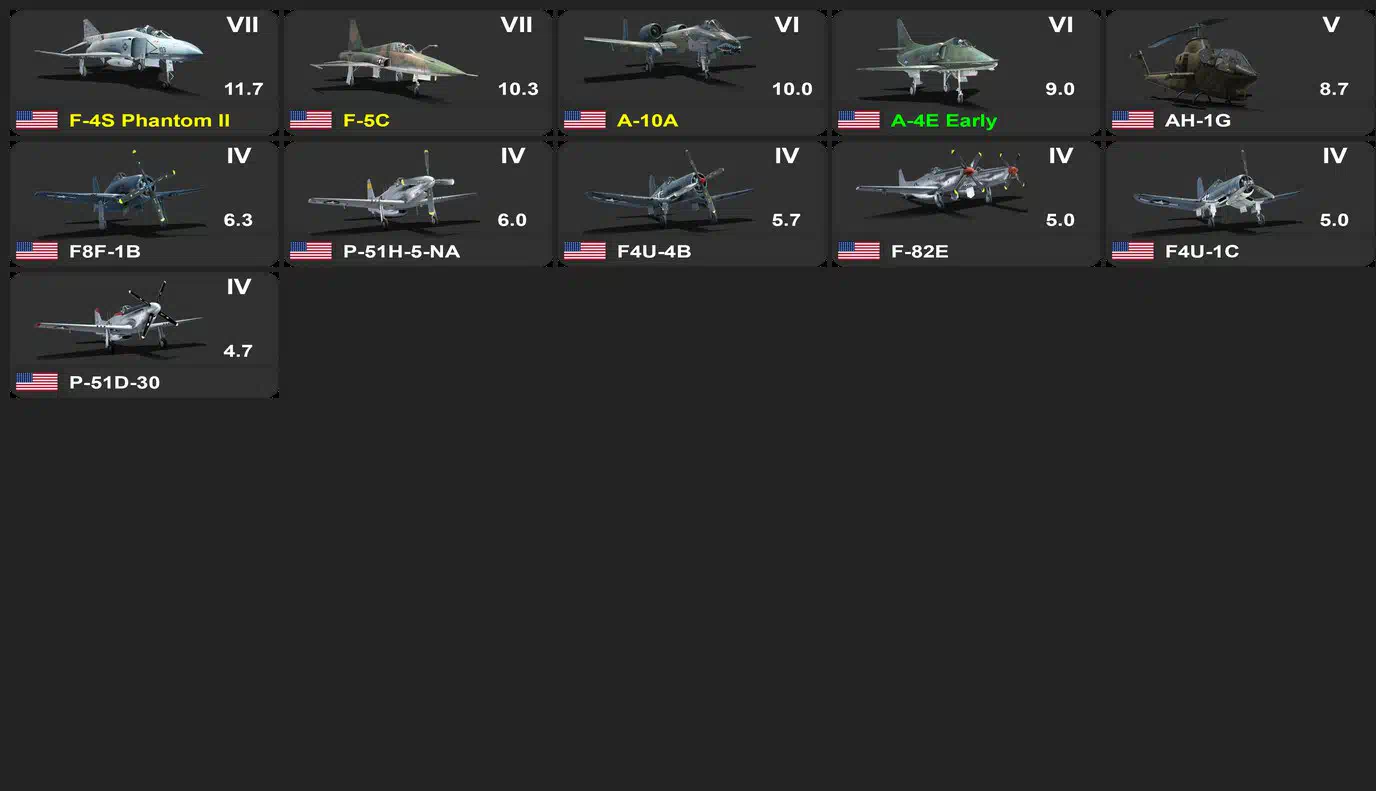
Task: Click the yellow A-10A name label
Action: (x=647, y=120)
